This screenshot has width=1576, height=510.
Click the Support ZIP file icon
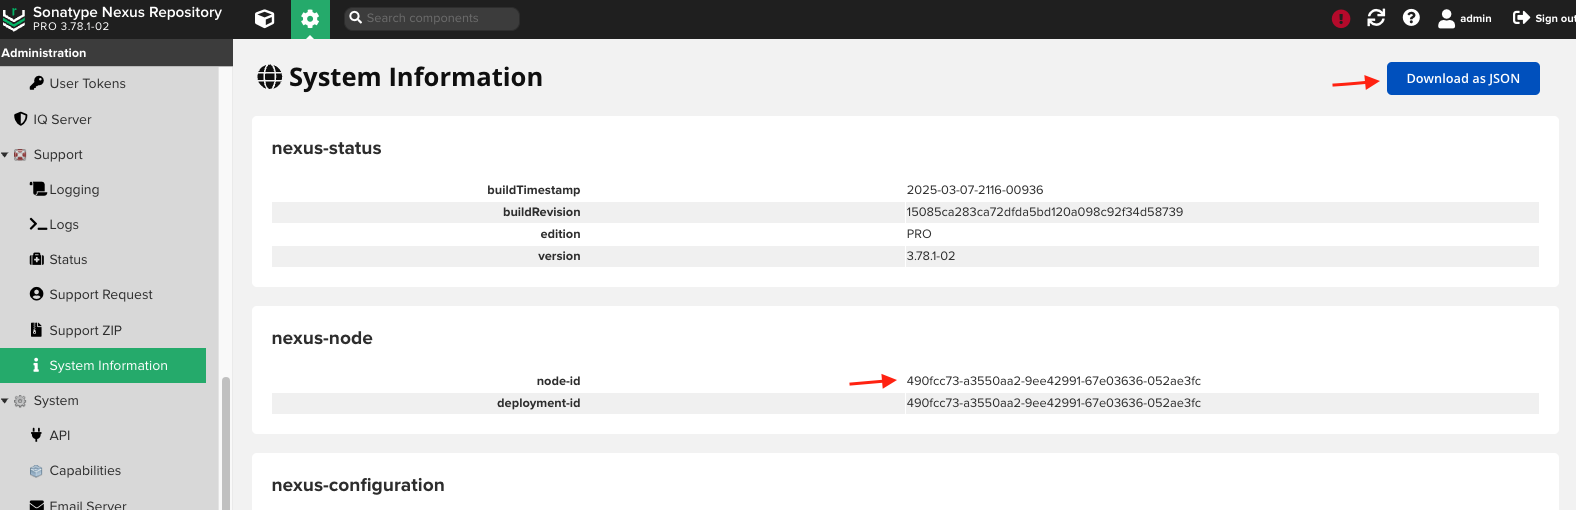[37, 330]
